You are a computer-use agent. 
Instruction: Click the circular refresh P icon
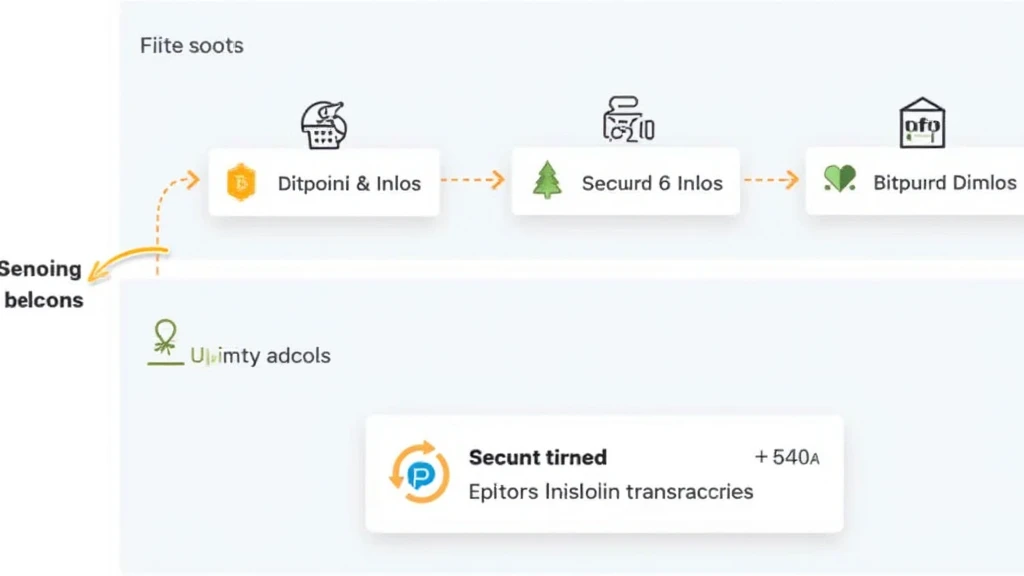pos(419,474)
